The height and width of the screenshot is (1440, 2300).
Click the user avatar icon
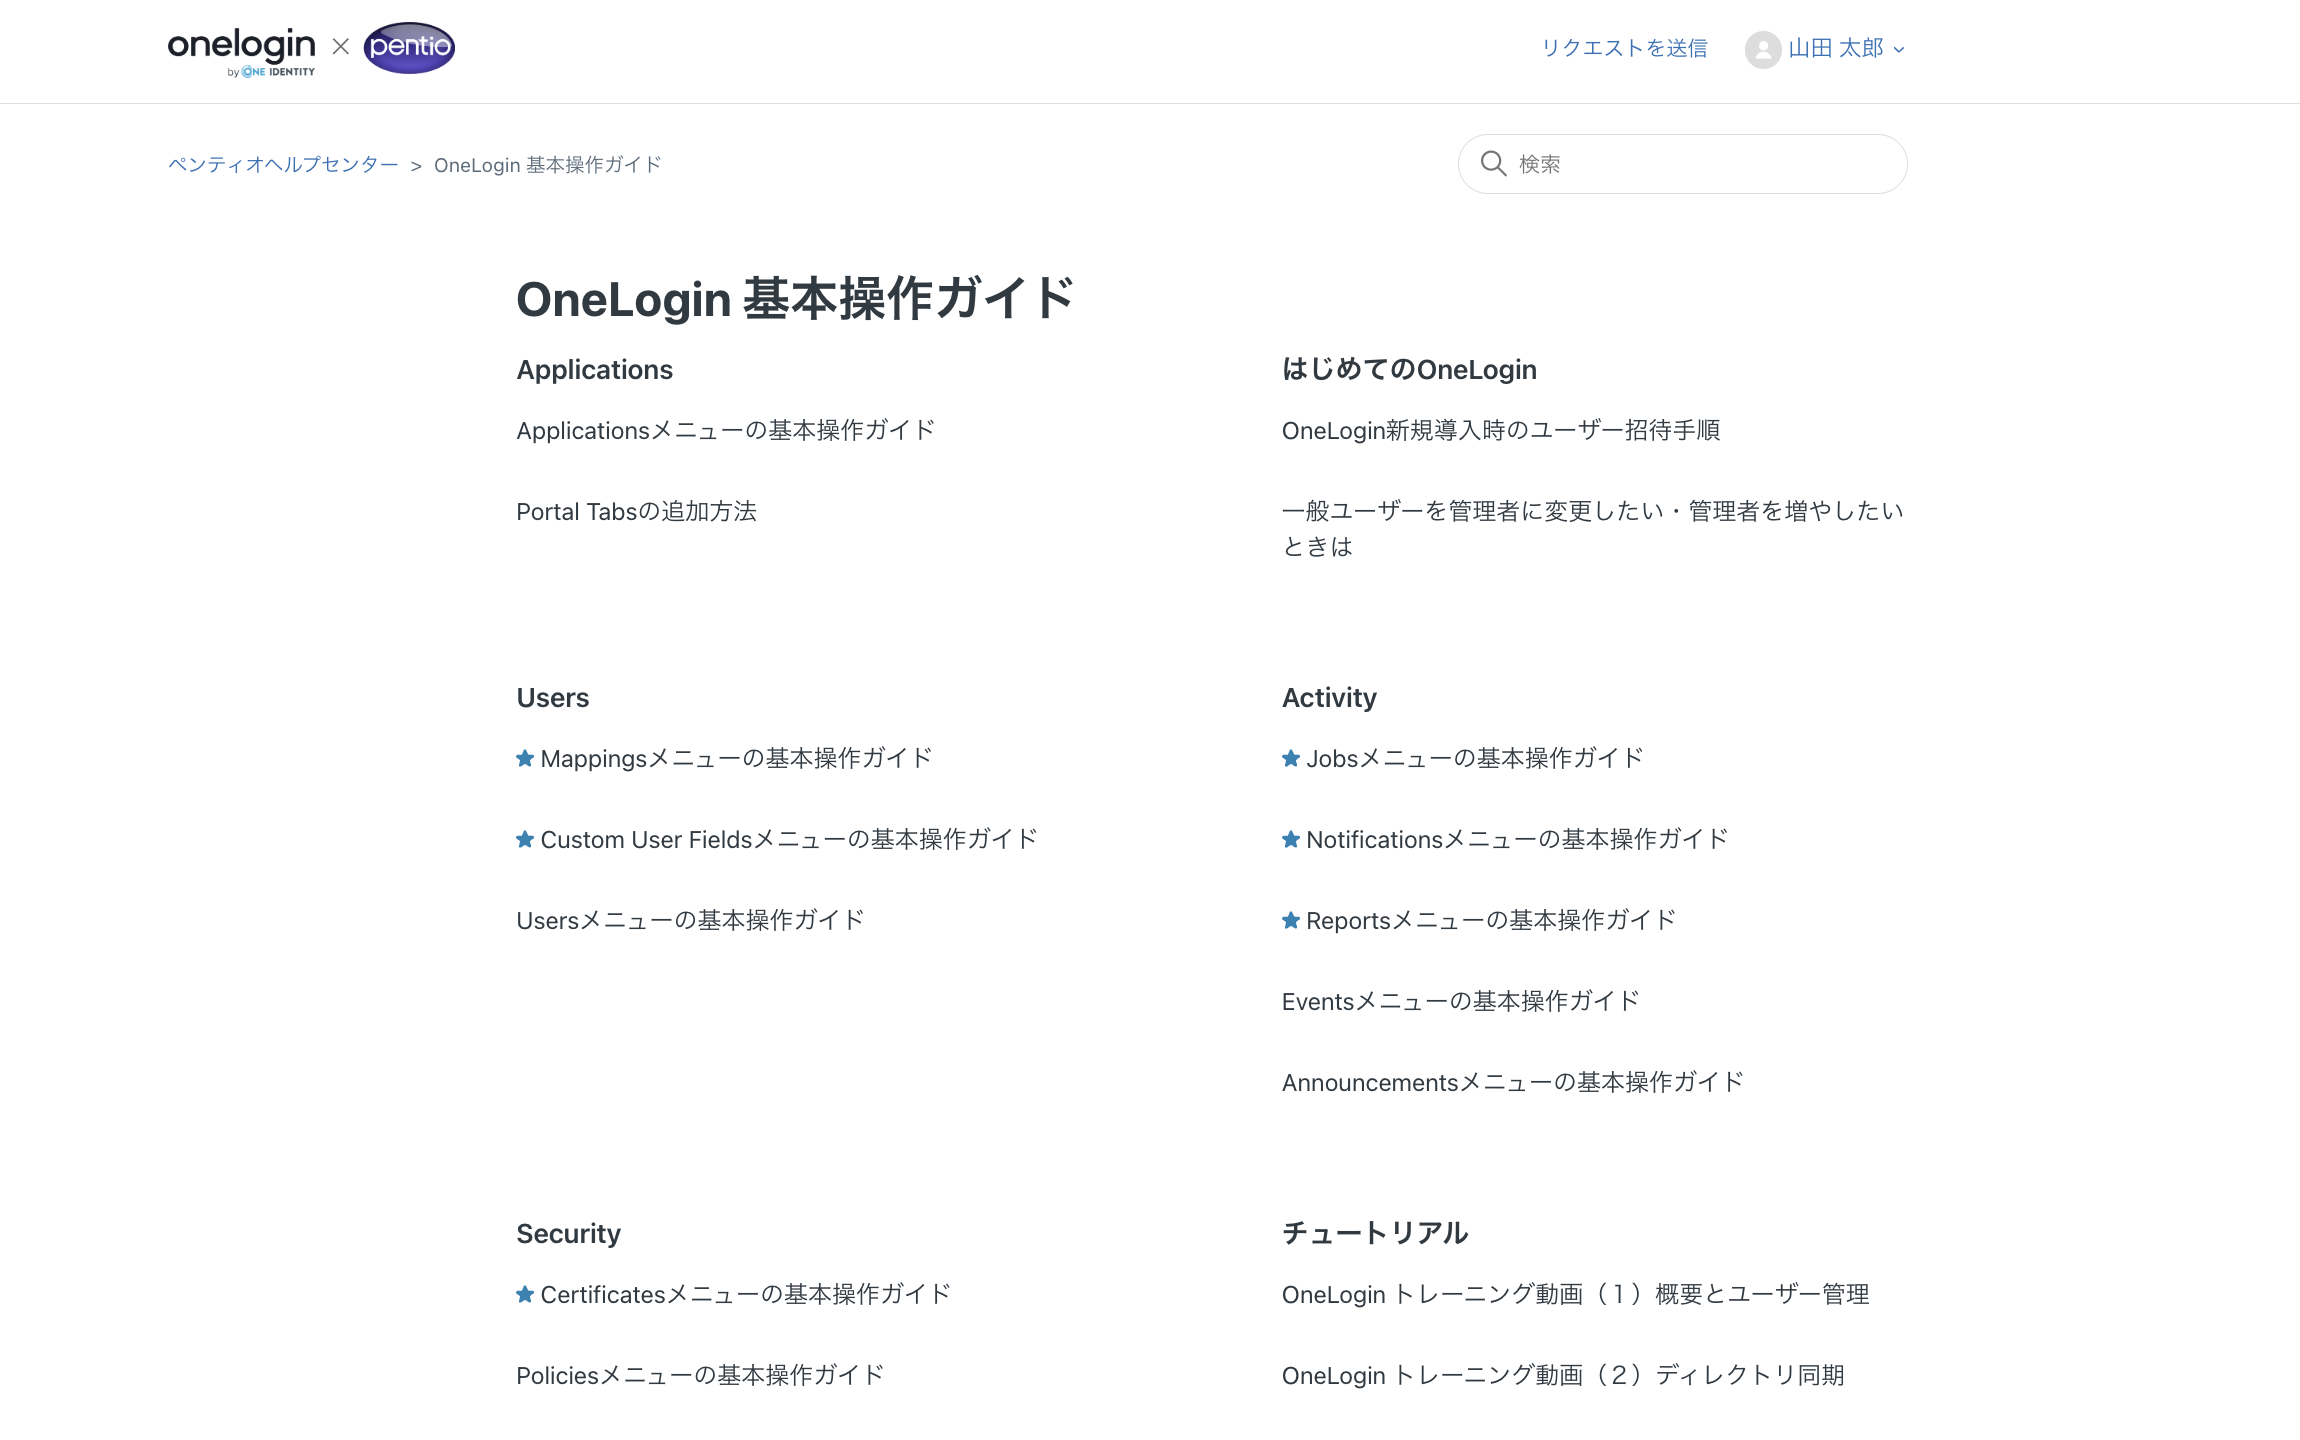click(1762, 49)
